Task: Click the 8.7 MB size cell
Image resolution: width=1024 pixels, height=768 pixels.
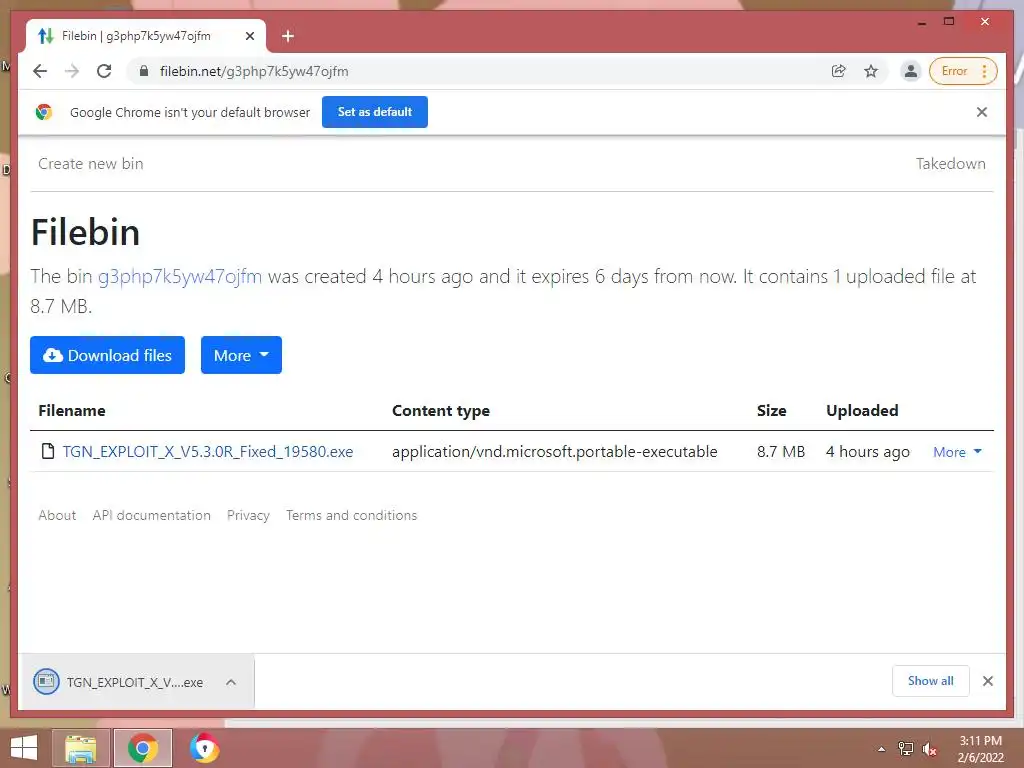Action: click(x=781, y=451)
